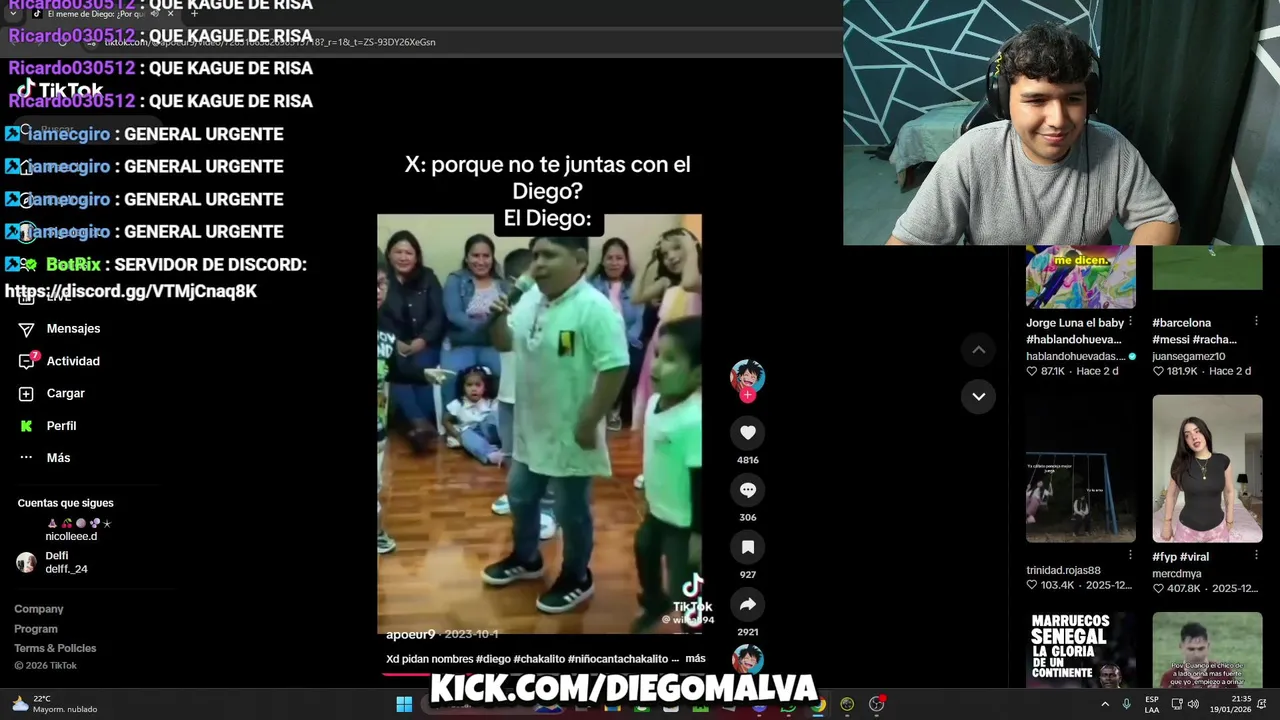1280x720 pixels.
Task: Open the mercdmya account link
Action: coord(1177,574)
